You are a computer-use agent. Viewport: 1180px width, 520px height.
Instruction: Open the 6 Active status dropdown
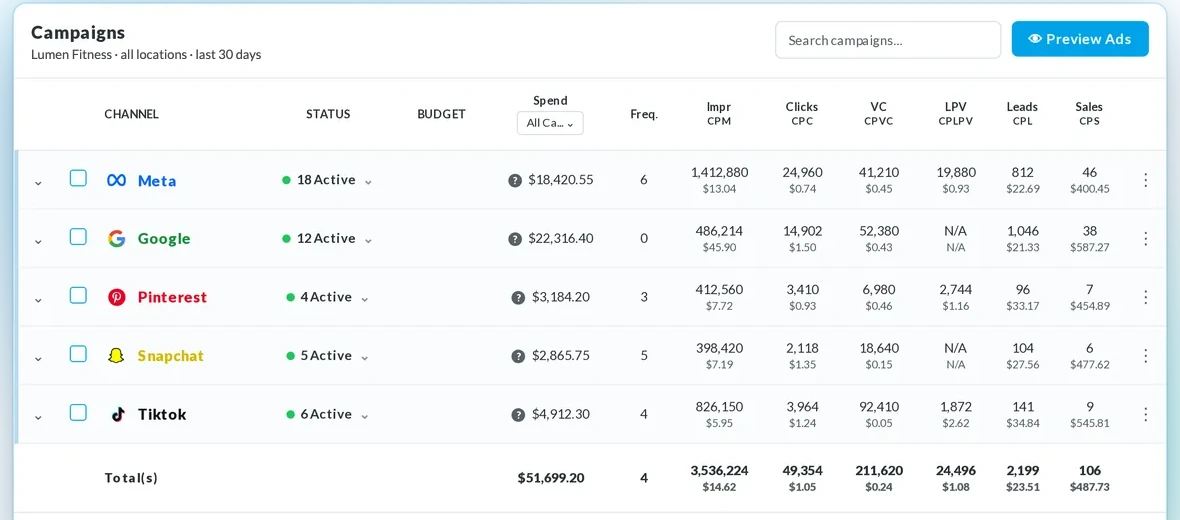(327, 415)
